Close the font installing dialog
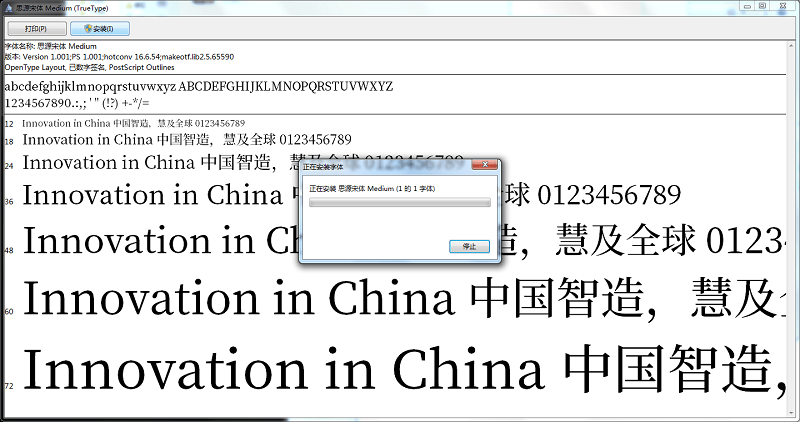Image resolution: width=800 pixels, height=422 pixels. click(x=485, y=165)
